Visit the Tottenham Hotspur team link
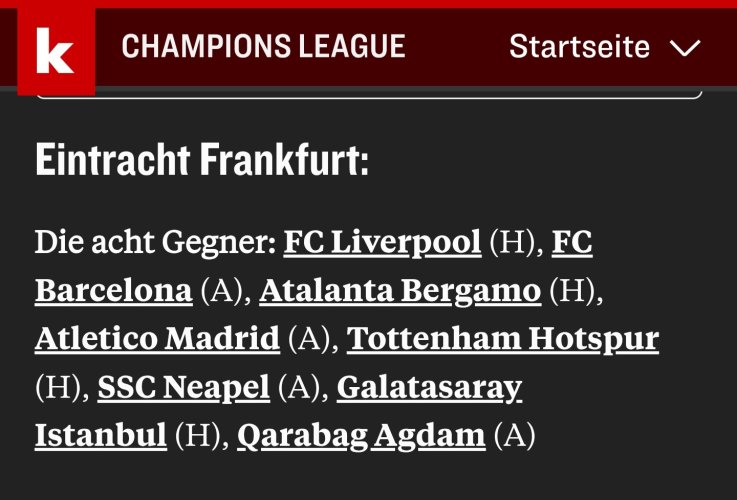The height and width of the screenshot is (500, 737). [502, 339]
